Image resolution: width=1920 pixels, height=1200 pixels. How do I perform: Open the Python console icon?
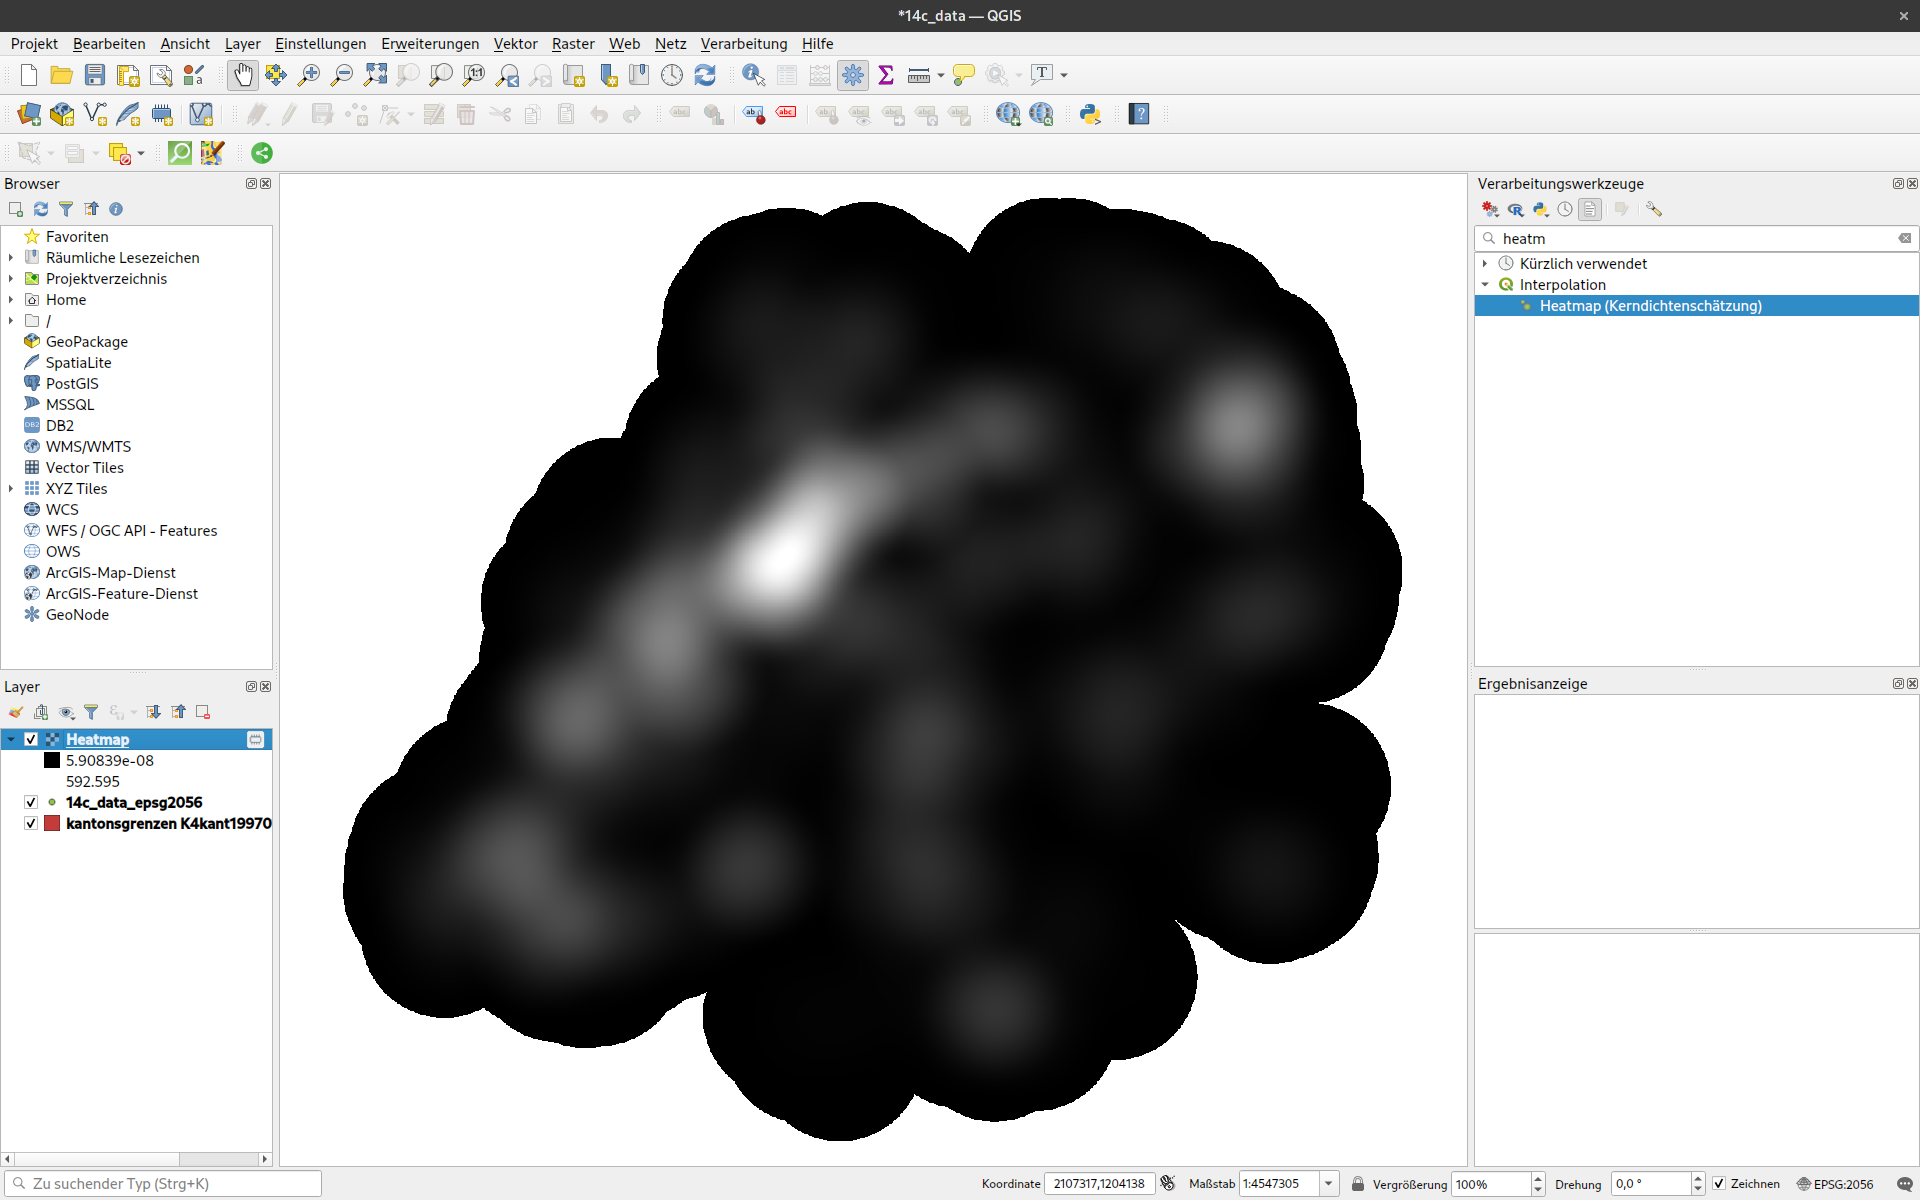tap(1090, 114)
